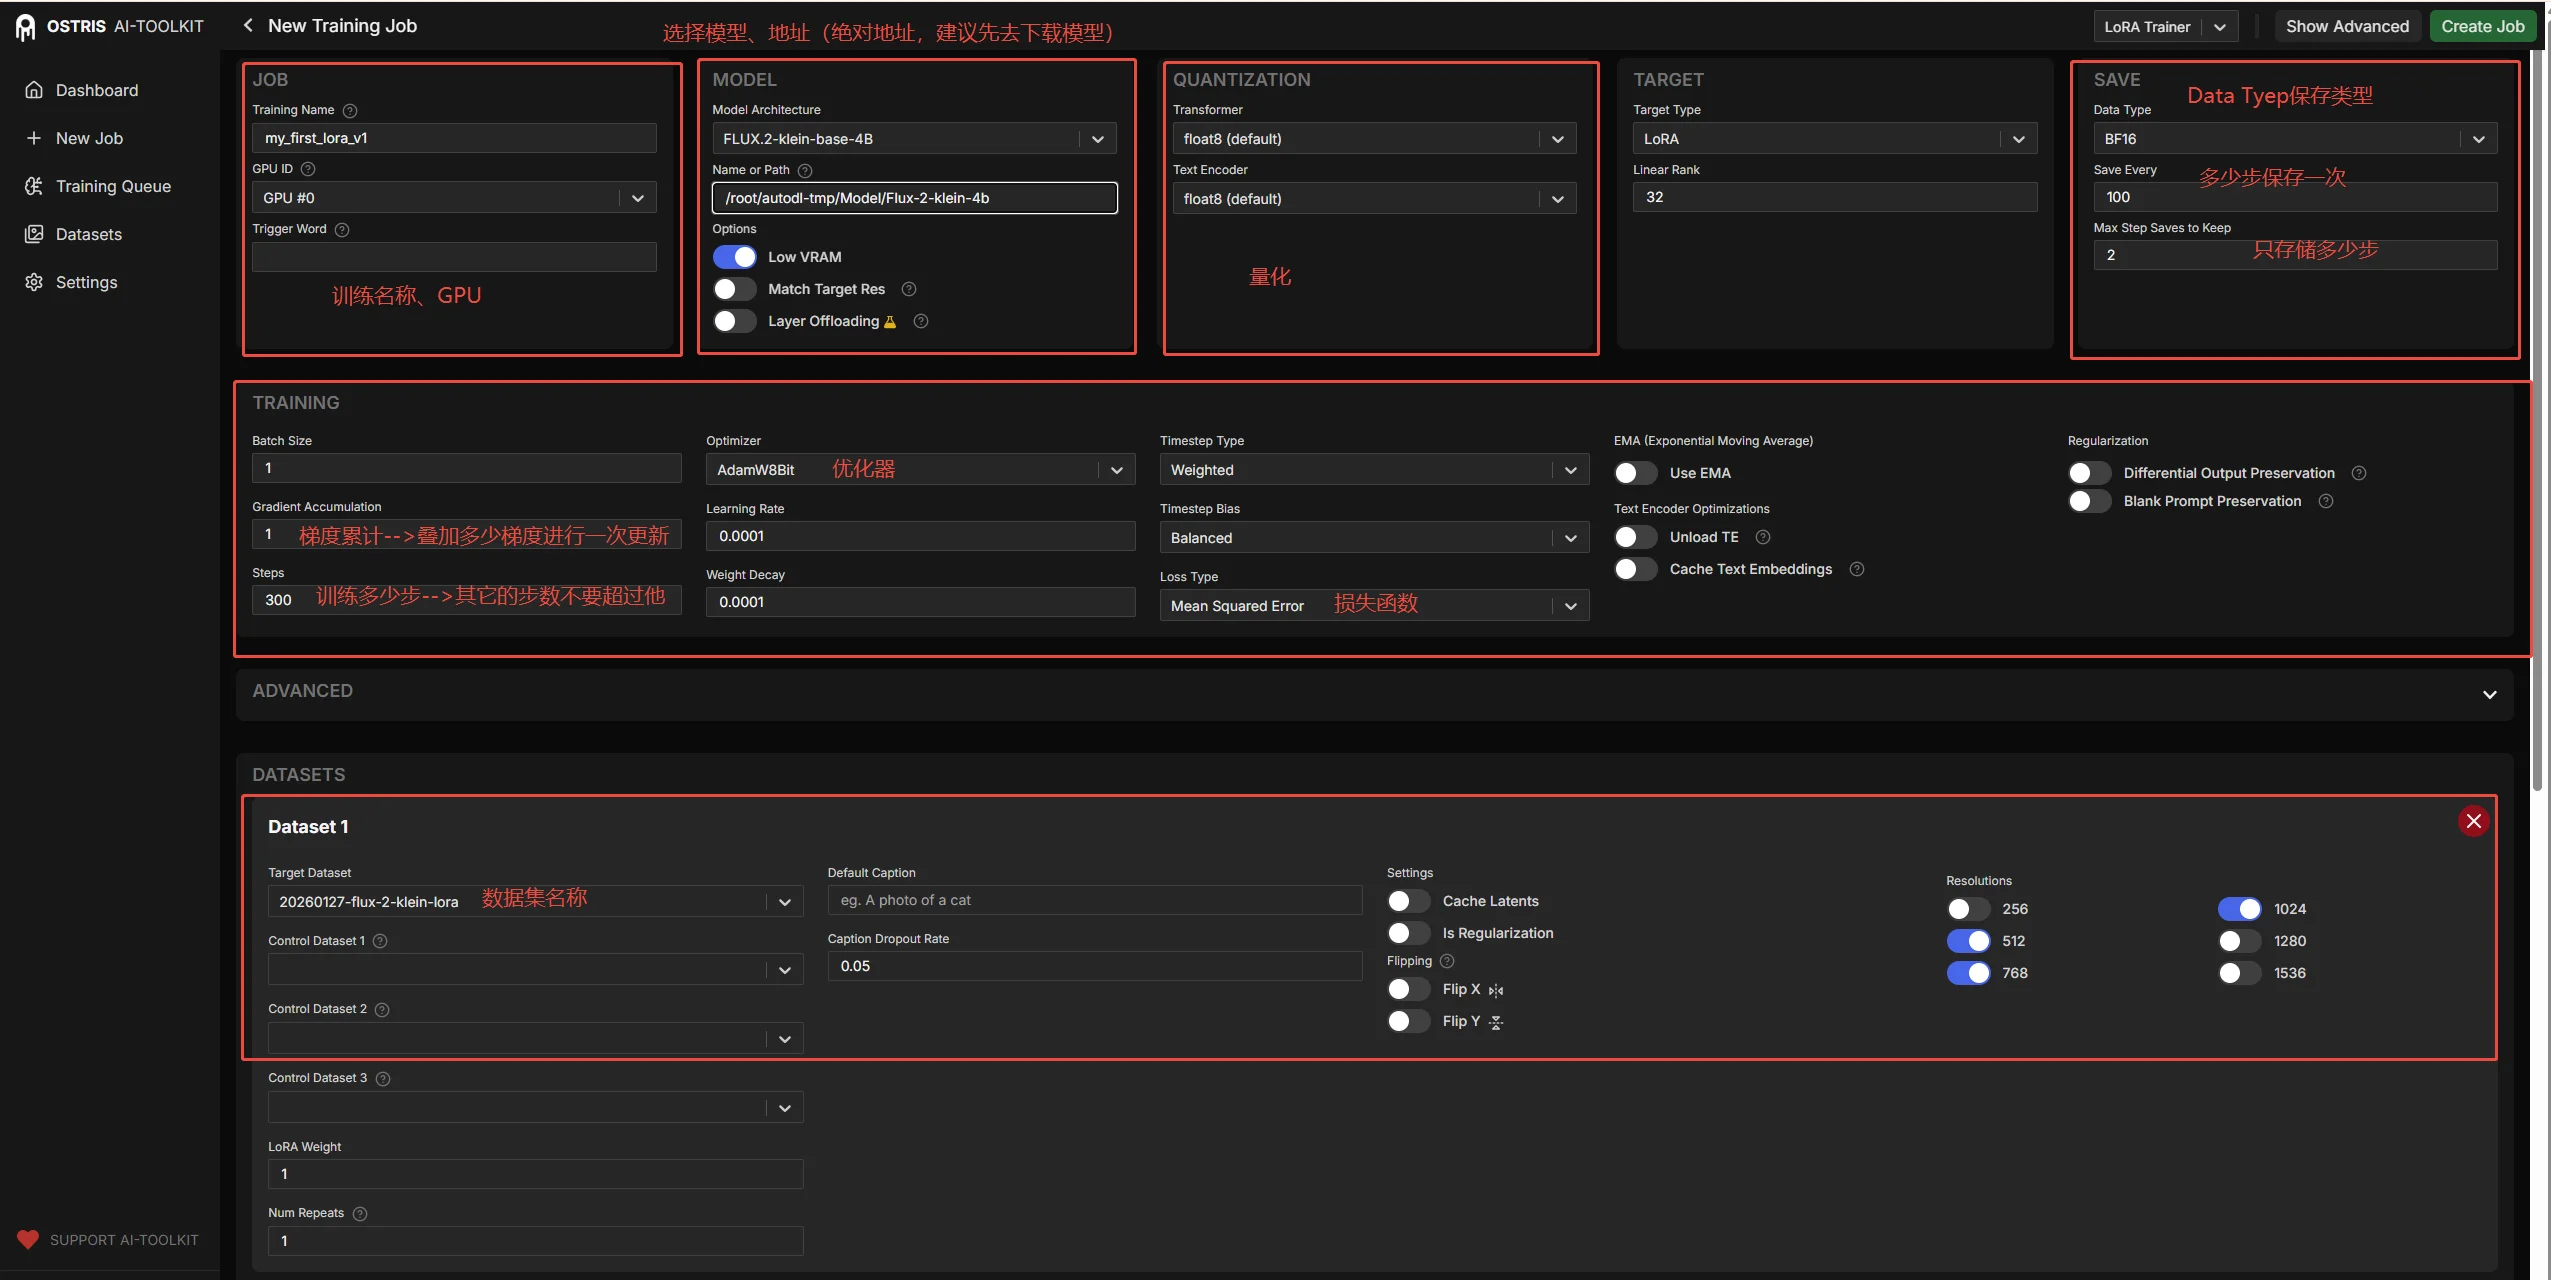Click the Create Job button
This screenshot has height=1280, width=2551.
point(2482,26)
